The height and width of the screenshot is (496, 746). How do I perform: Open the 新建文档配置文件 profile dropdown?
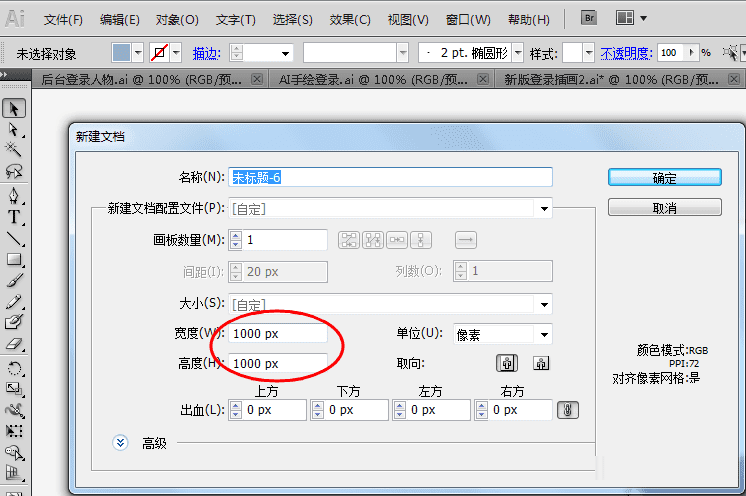tap(544, 208)
